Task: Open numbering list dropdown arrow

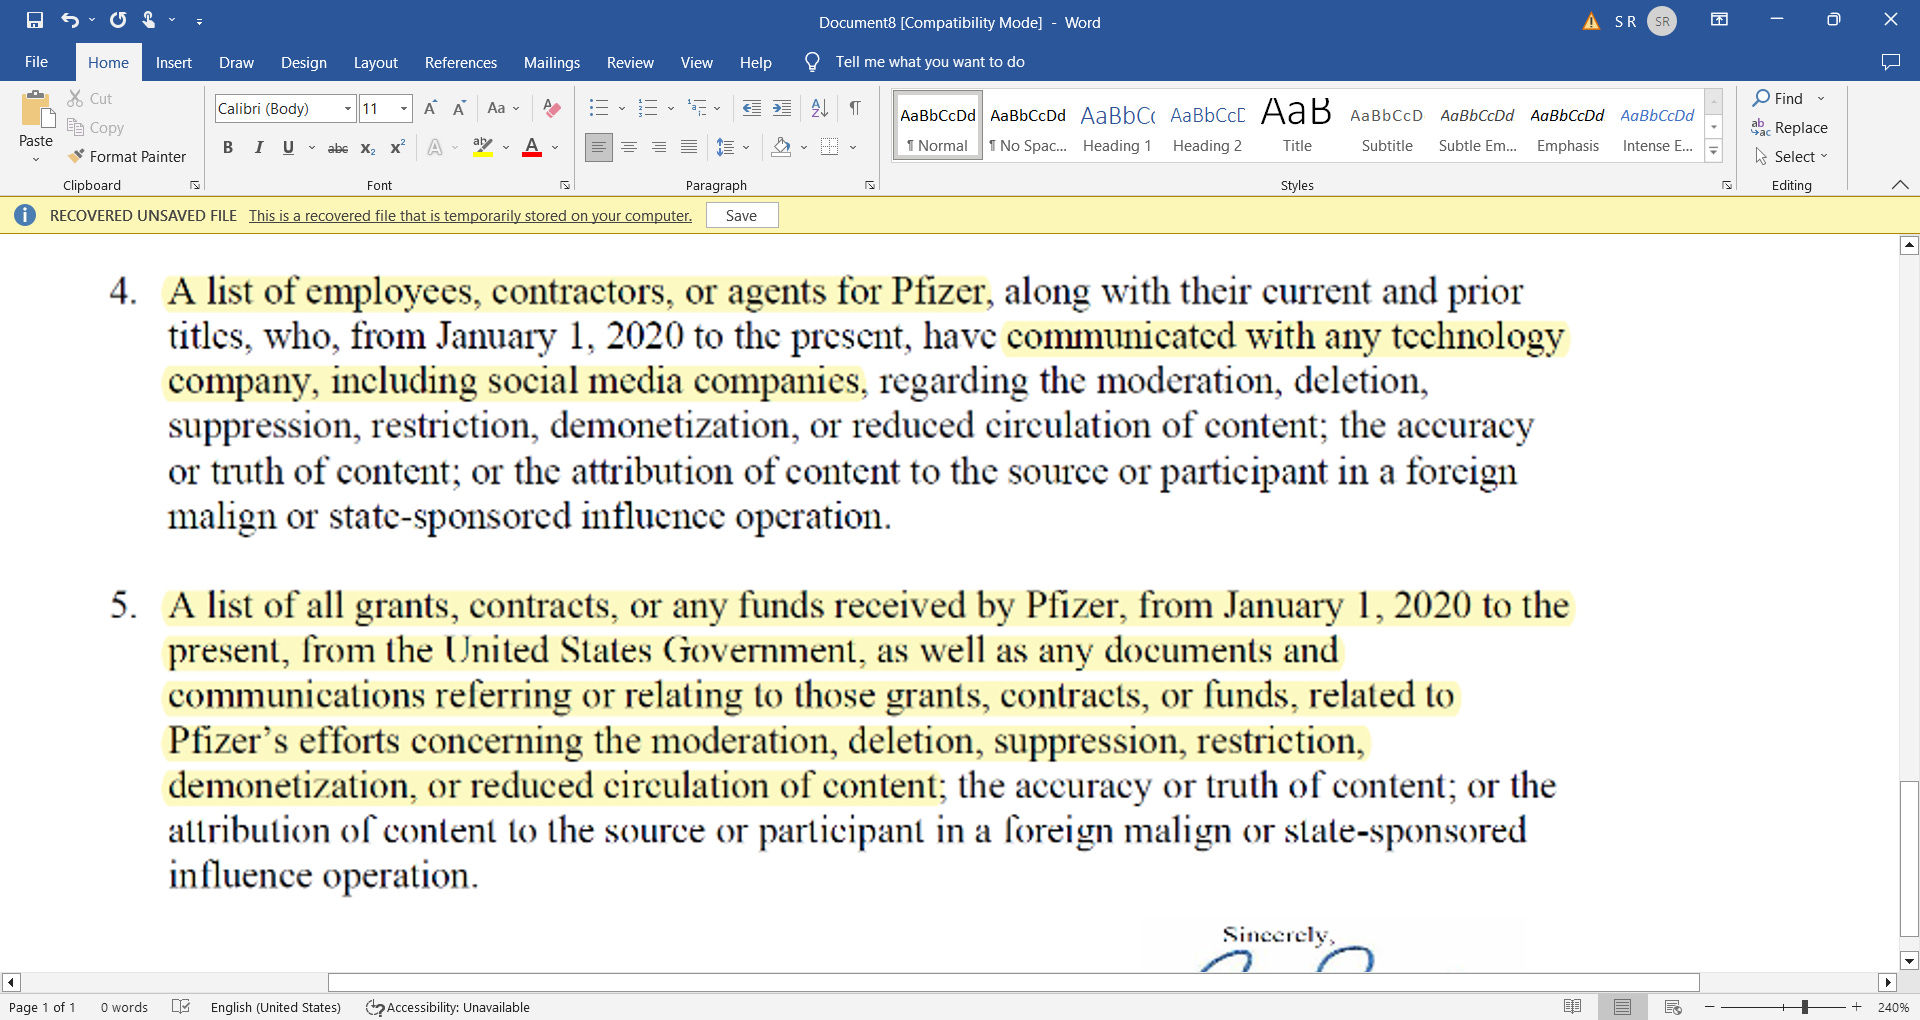Action: 670,108
